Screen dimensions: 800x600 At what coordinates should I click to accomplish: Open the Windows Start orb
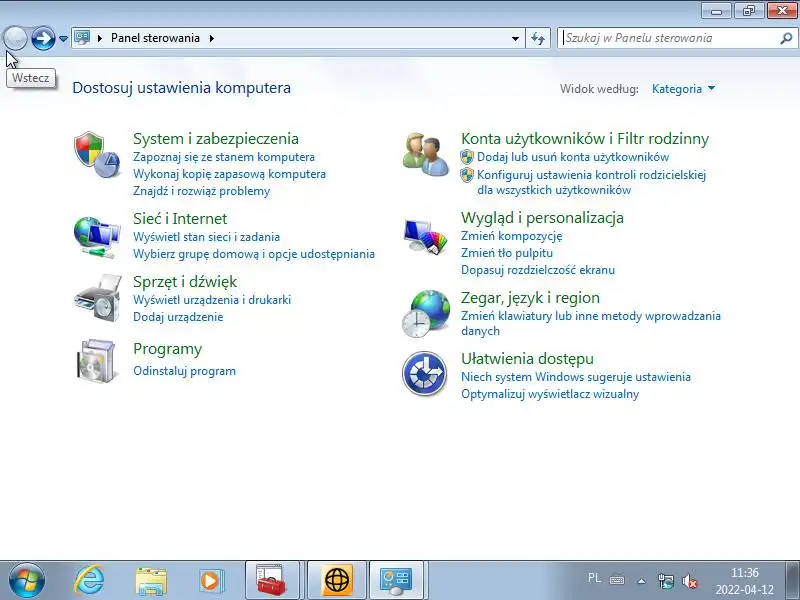(27, 580)
